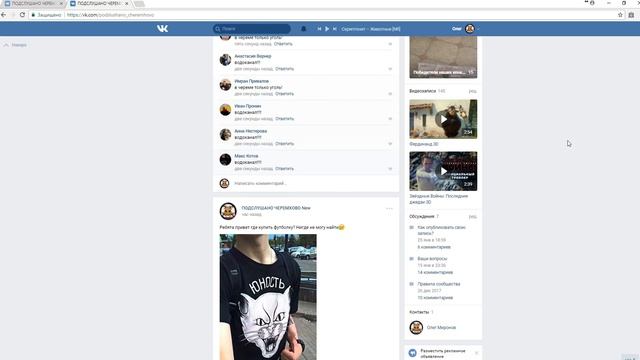640x360 pixels.
Task: Open the Контакты section header
Action: (419, 312)
